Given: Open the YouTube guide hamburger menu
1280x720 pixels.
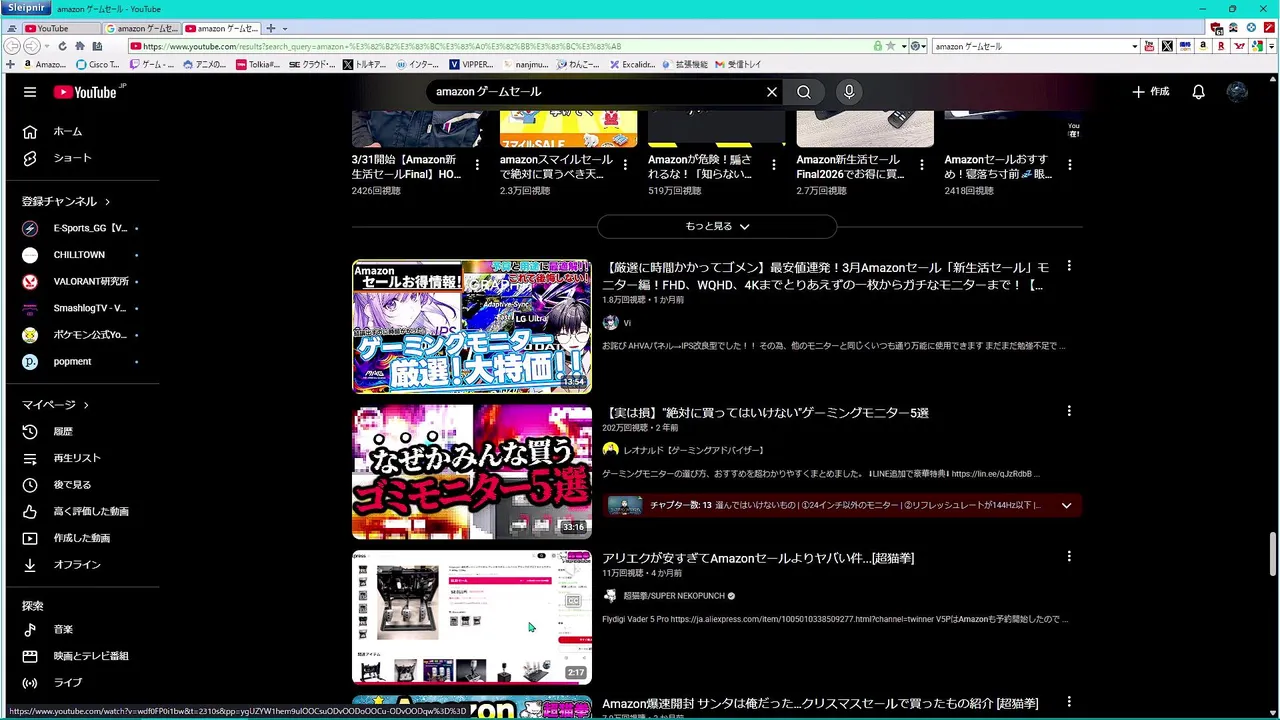Looking at the screenshot, I should tap(30, 92).
